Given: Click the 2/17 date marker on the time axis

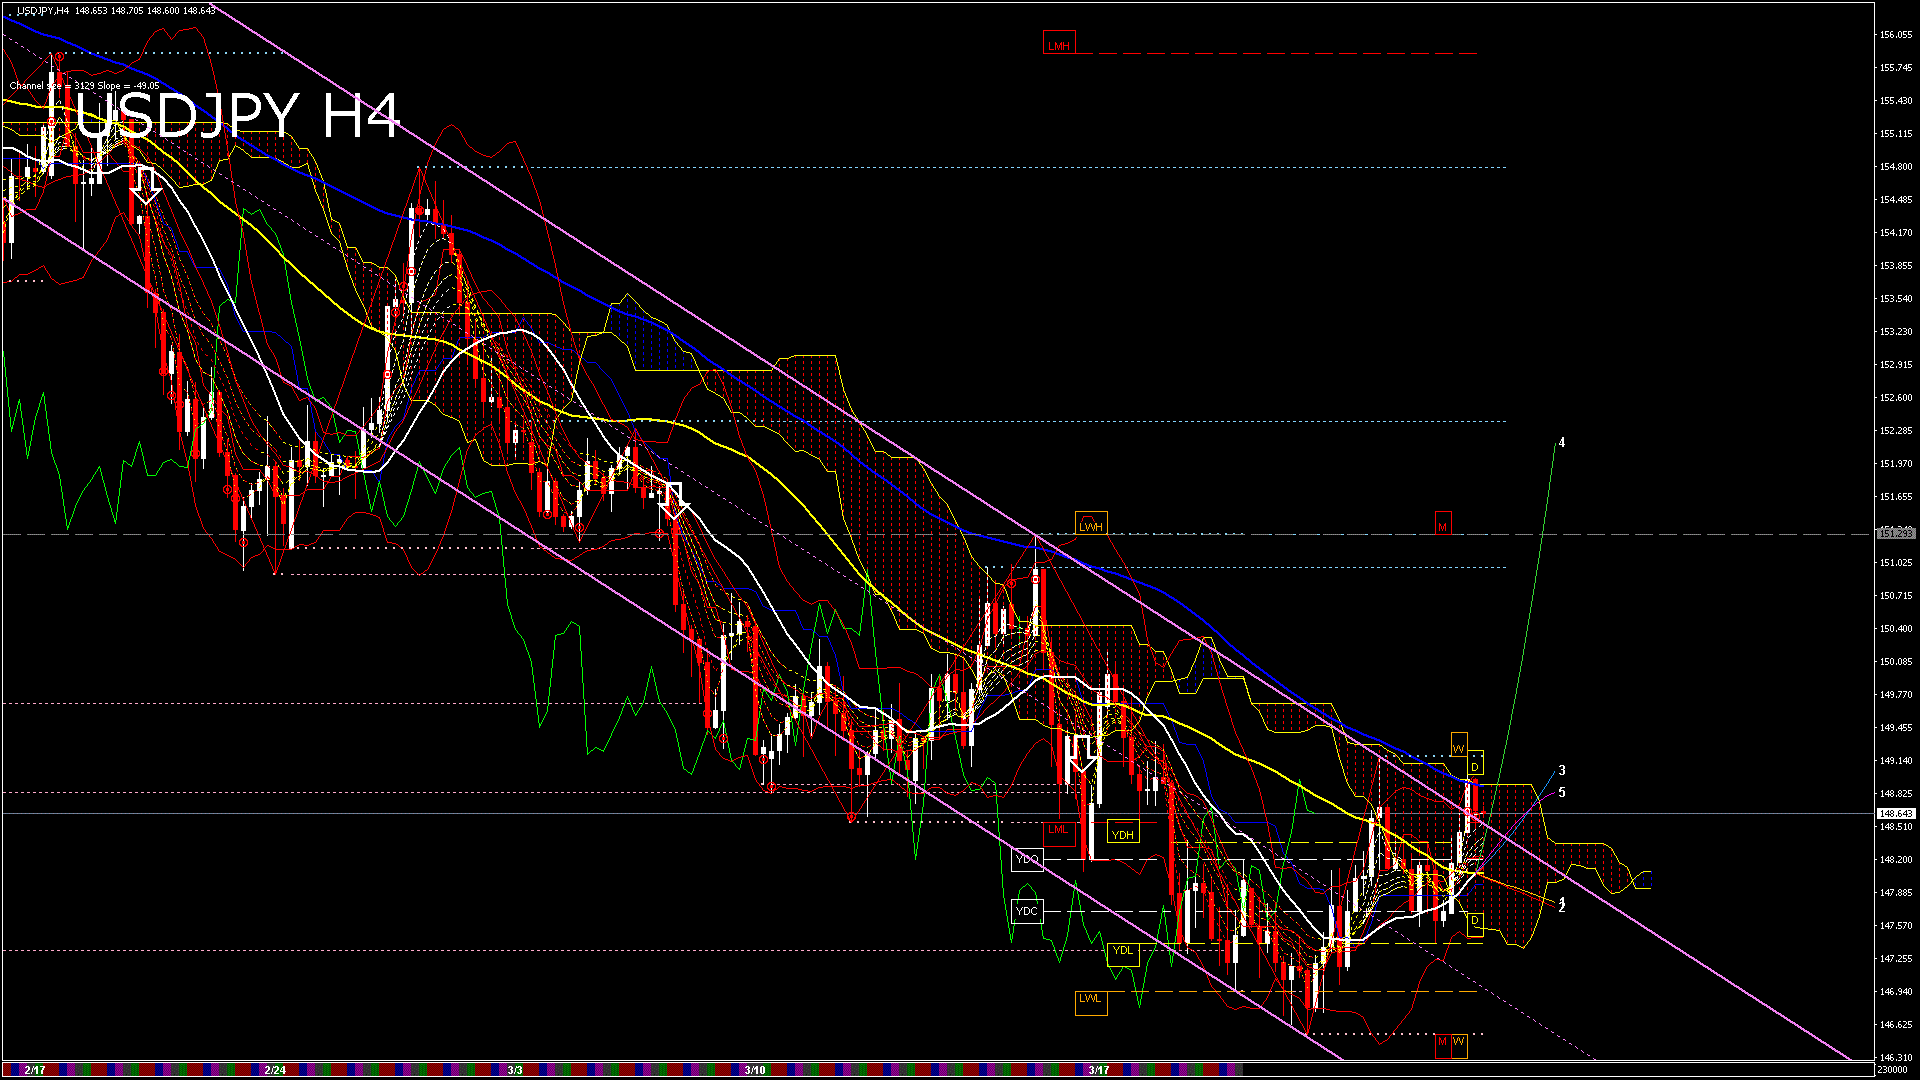Looking at the screenshot, I should pyautogui.click(x=35, y=1070).
